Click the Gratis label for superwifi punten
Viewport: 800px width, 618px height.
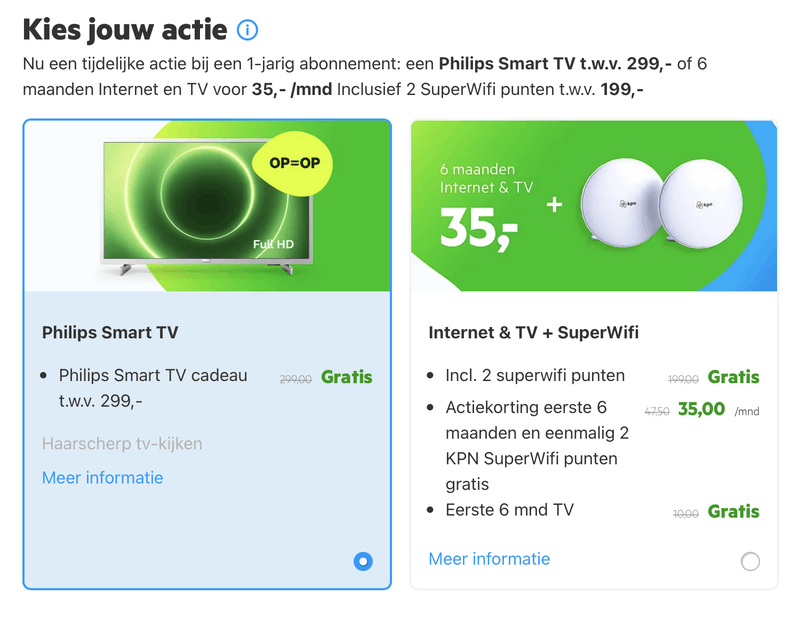click(x=733, y=378)
